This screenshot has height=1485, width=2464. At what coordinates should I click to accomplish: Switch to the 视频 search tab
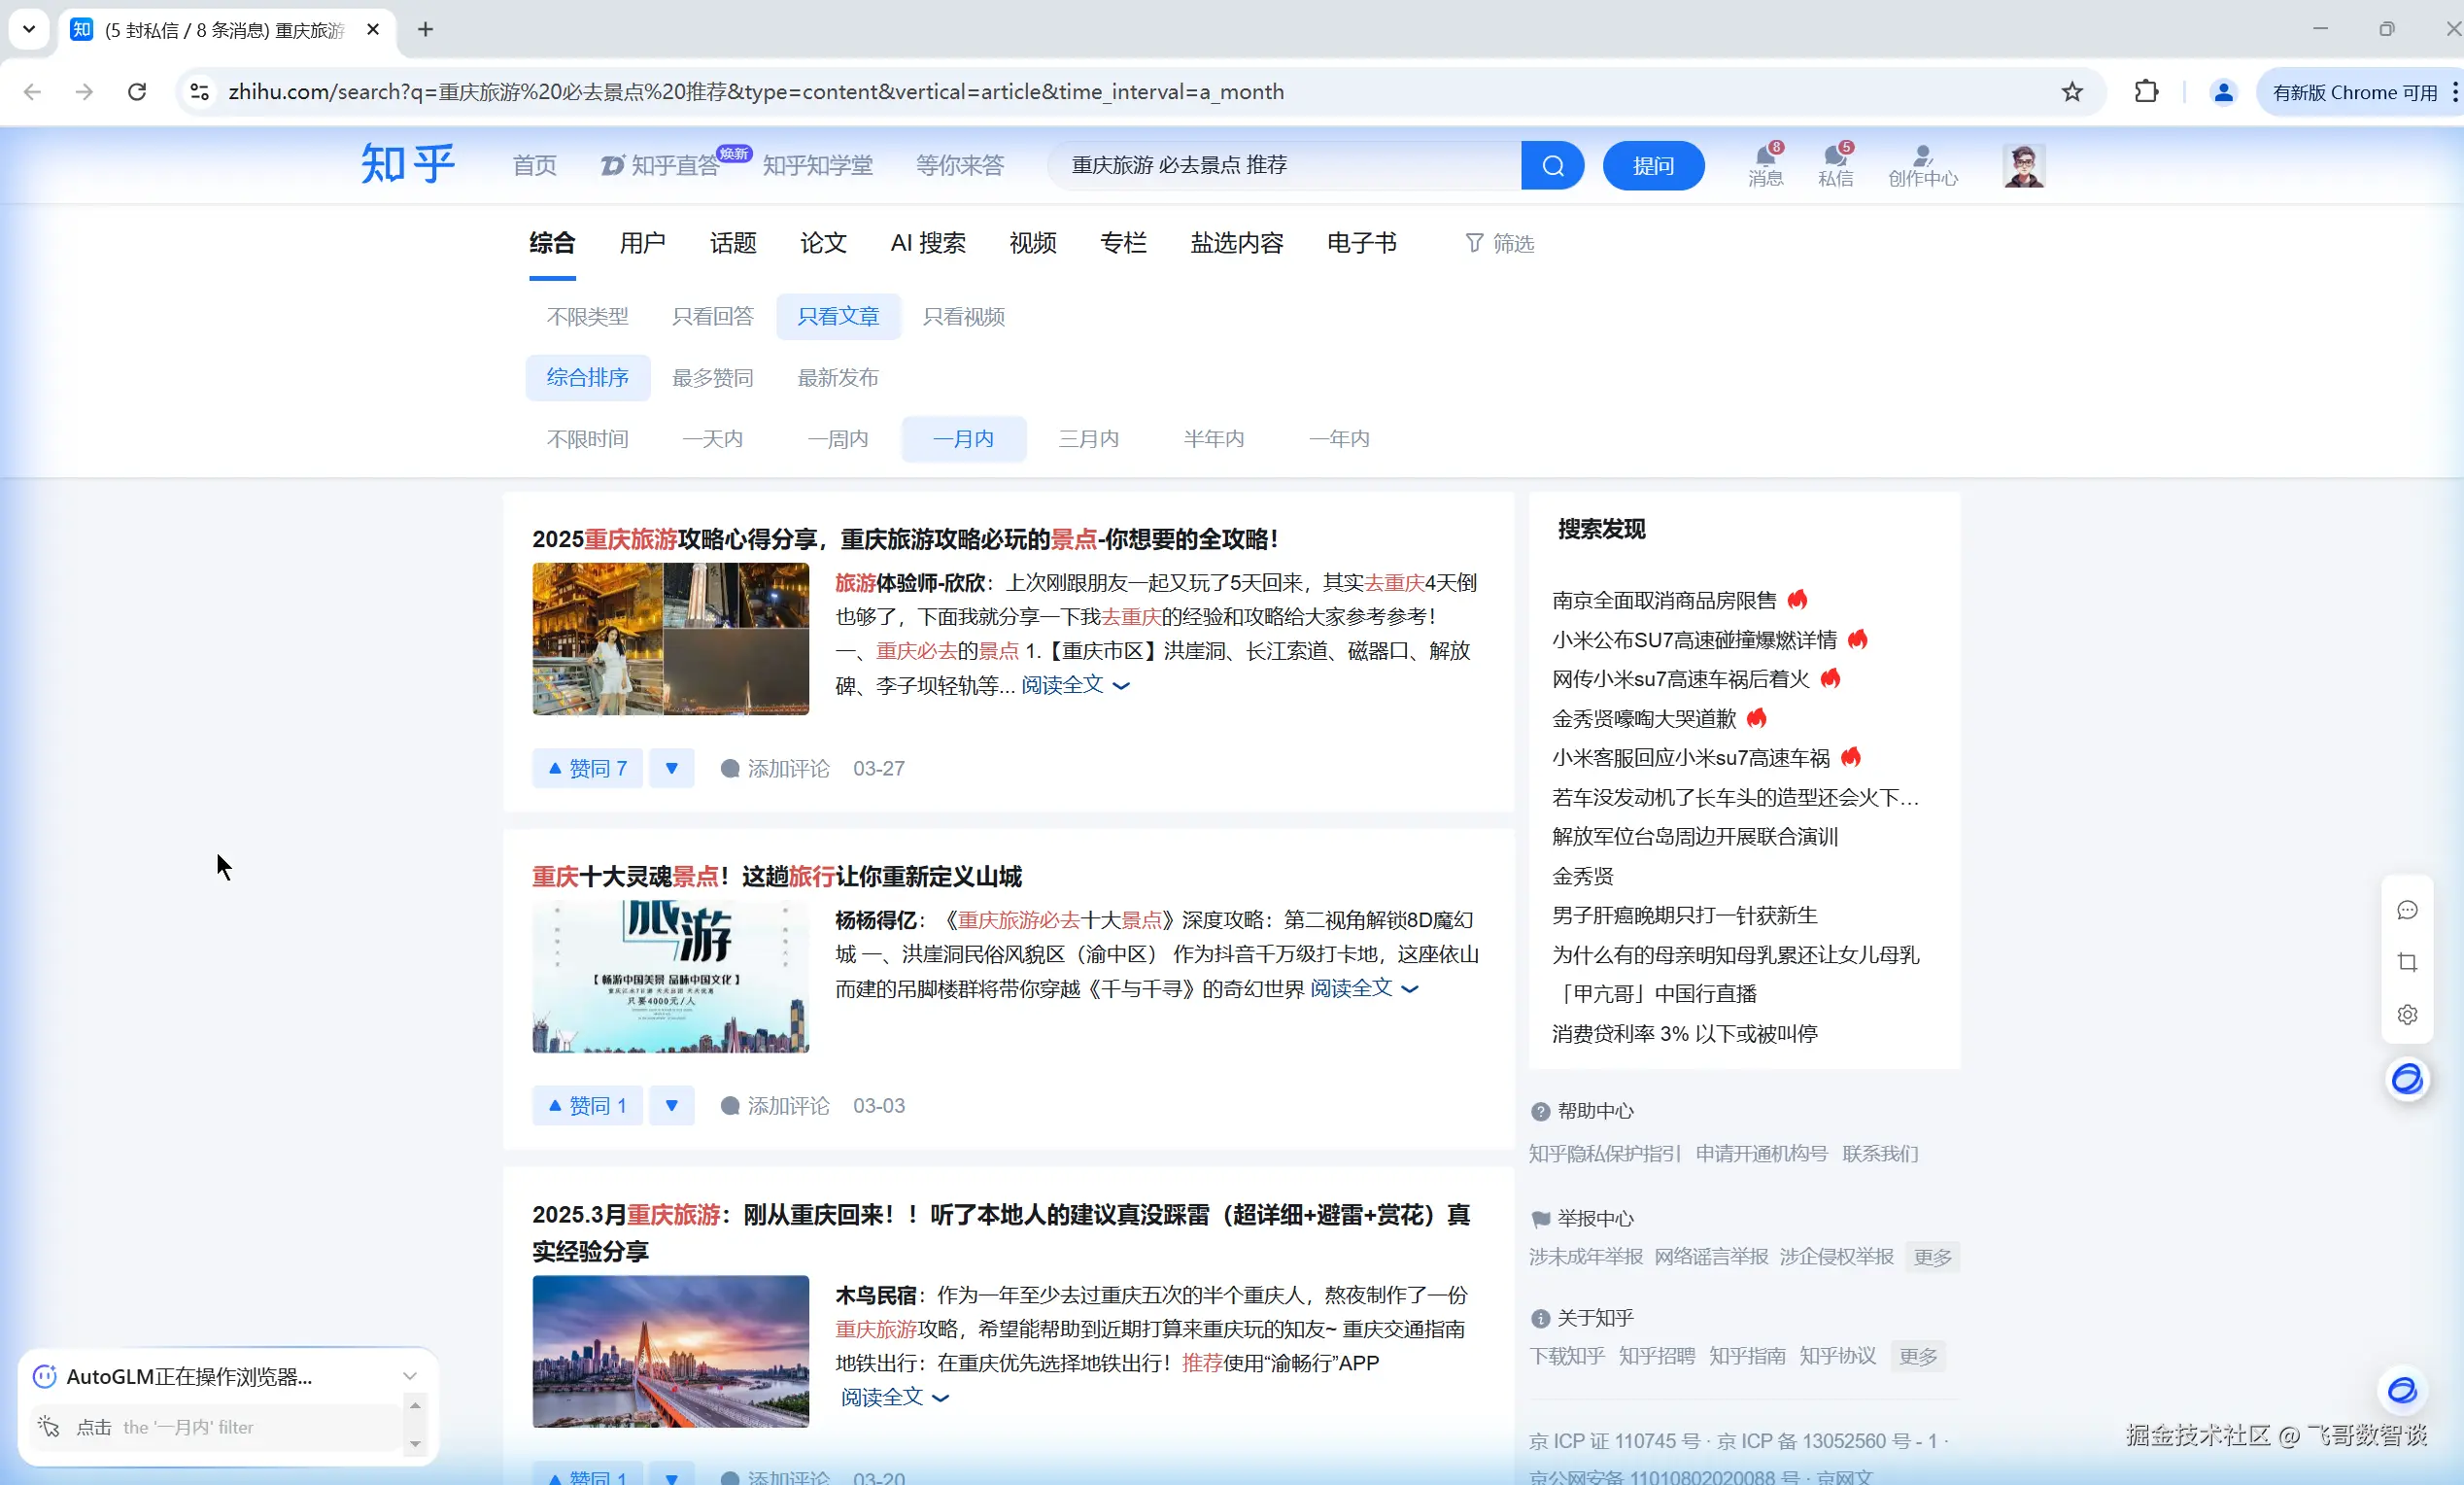pyautogui.click(x=1032, y=243)
